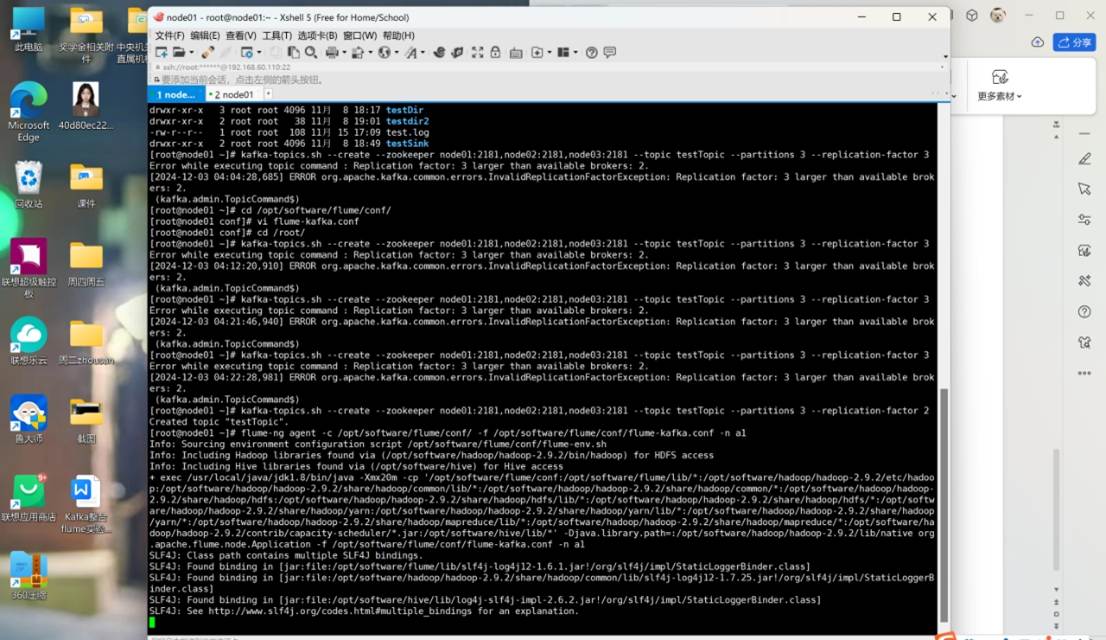Click the feedback speech bubble icon

[x=609, y=52]
